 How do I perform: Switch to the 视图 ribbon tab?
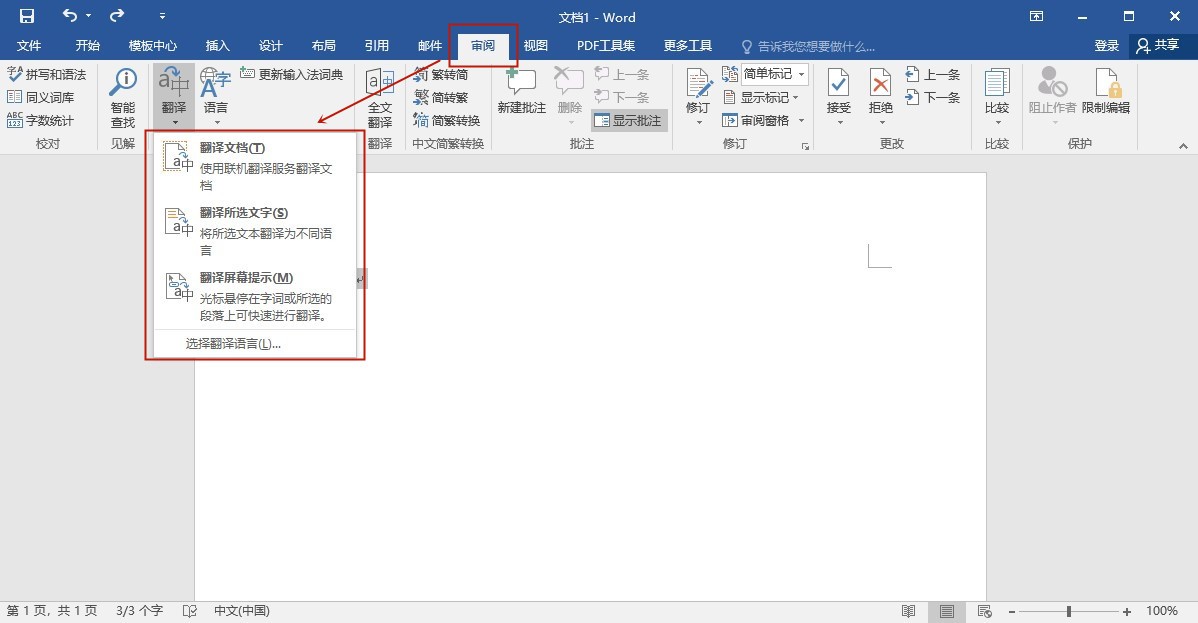[535, 44]
